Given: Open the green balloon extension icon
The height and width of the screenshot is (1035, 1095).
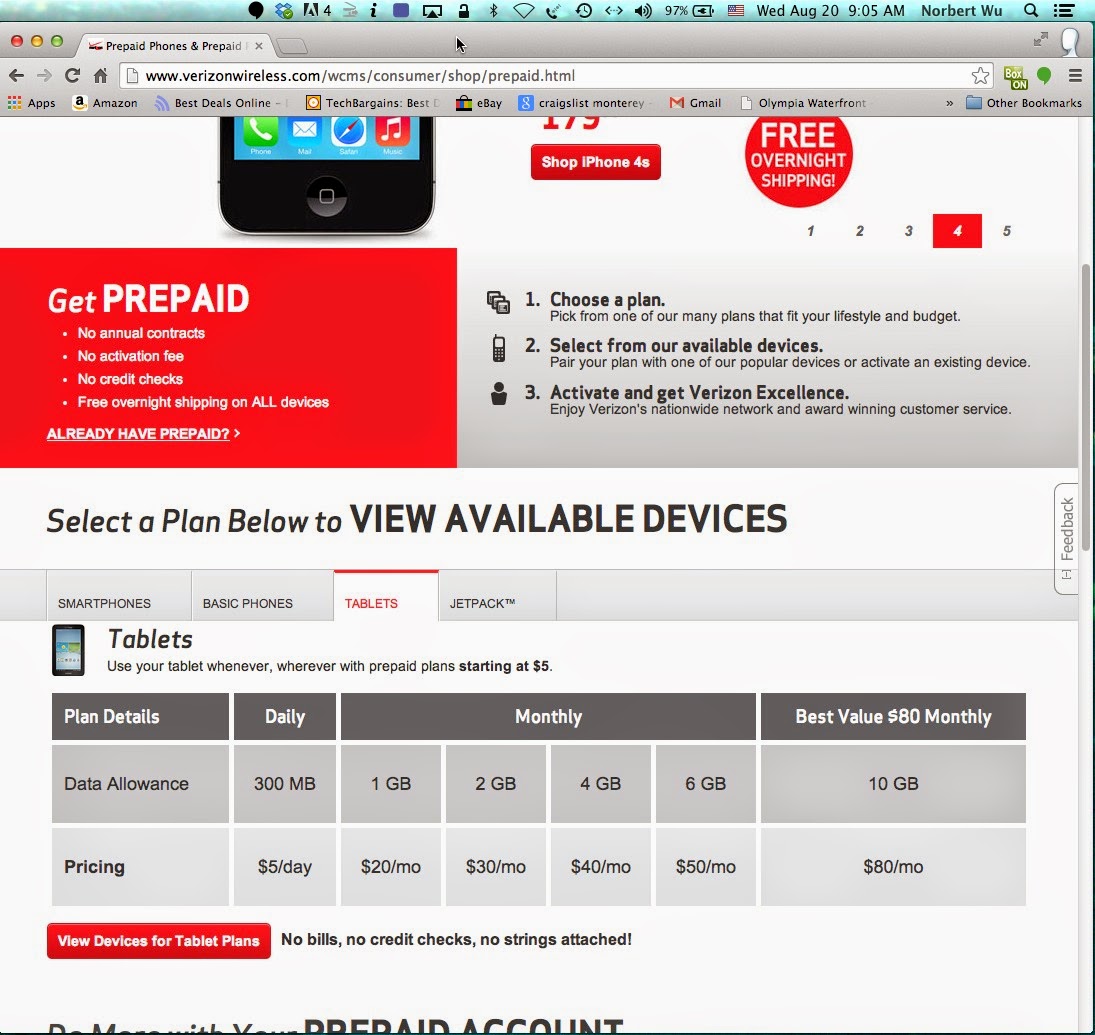Looking at the screenshot, I should [1044, 75].
